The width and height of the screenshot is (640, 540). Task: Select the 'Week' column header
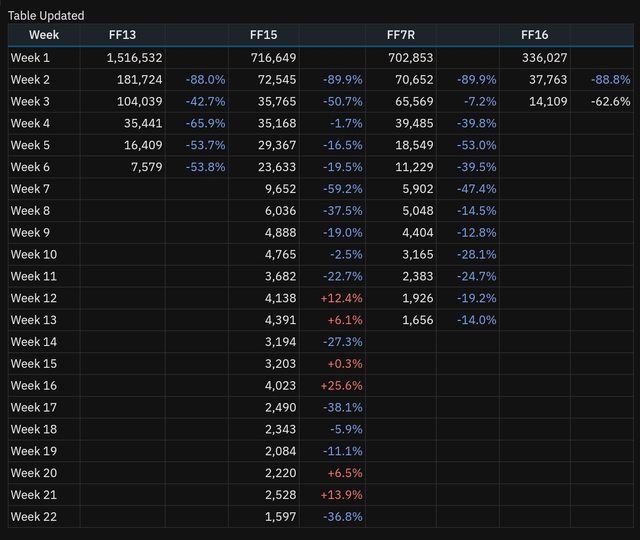tap(44, 35)
